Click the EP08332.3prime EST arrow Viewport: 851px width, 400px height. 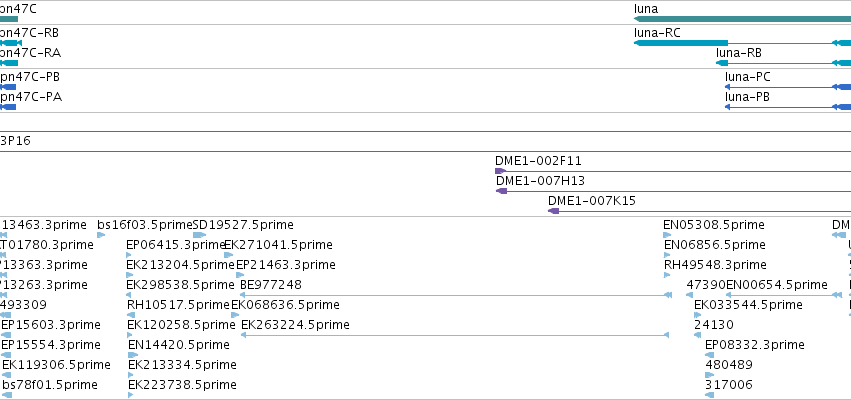tap(709, 355)
